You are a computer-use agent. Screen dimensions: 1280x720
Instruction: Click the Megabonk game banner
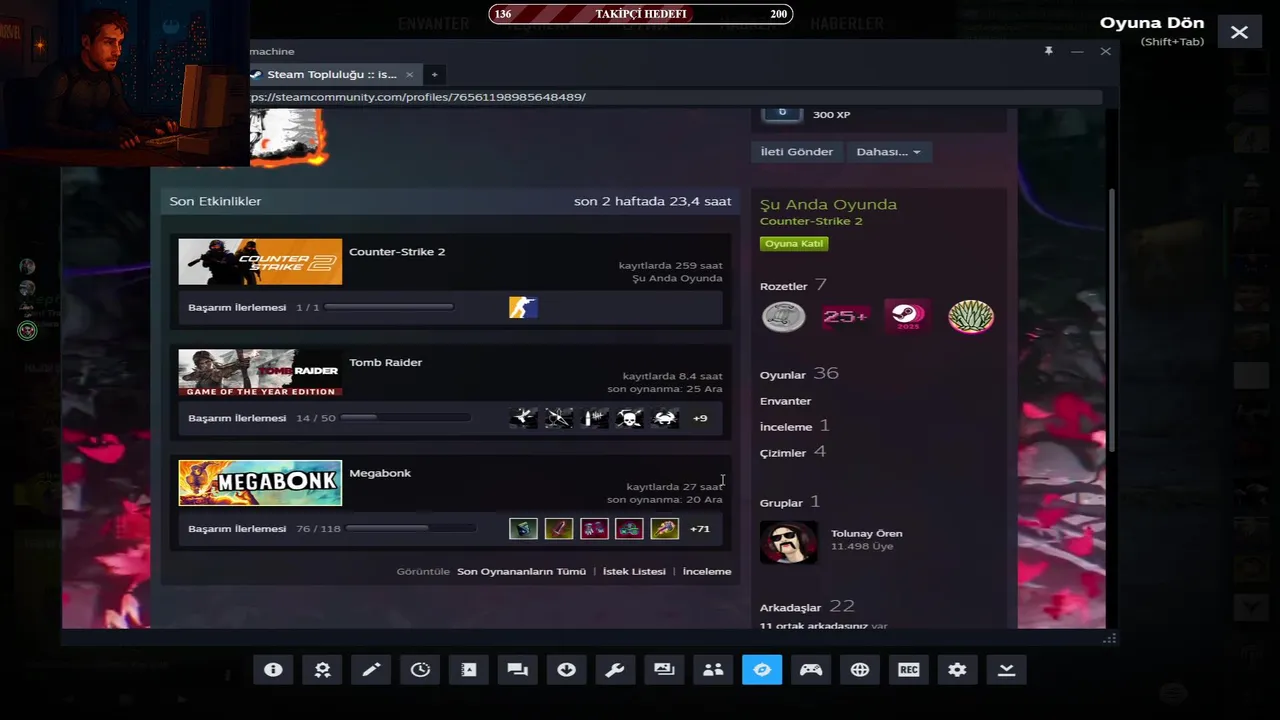(260, 483)
